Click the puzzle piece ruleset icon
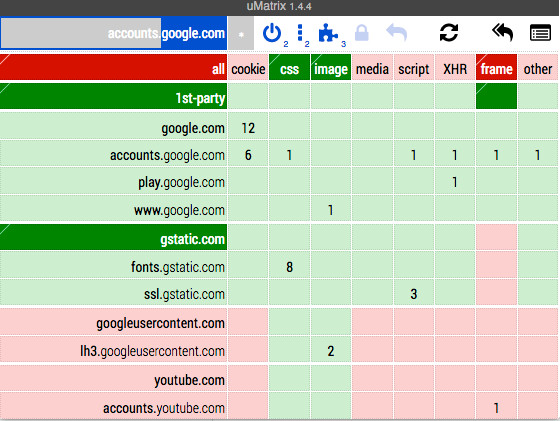 point(328,33)
